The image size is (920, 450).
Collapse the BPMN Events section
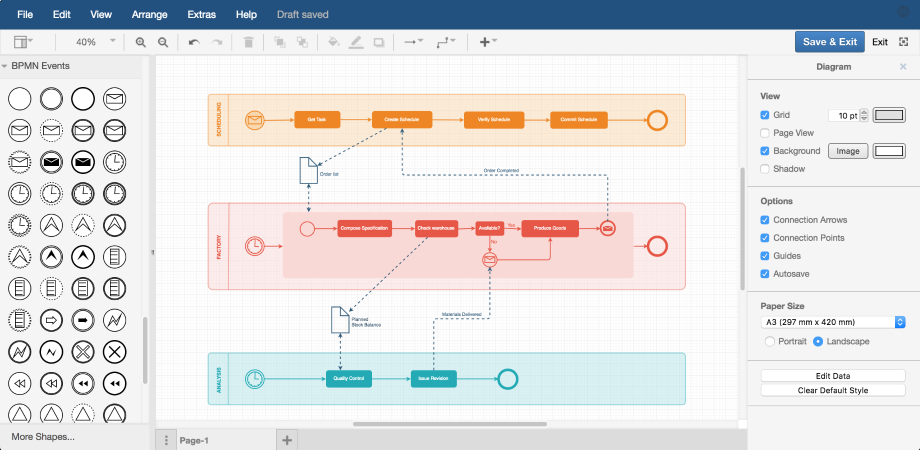[5, 66]
